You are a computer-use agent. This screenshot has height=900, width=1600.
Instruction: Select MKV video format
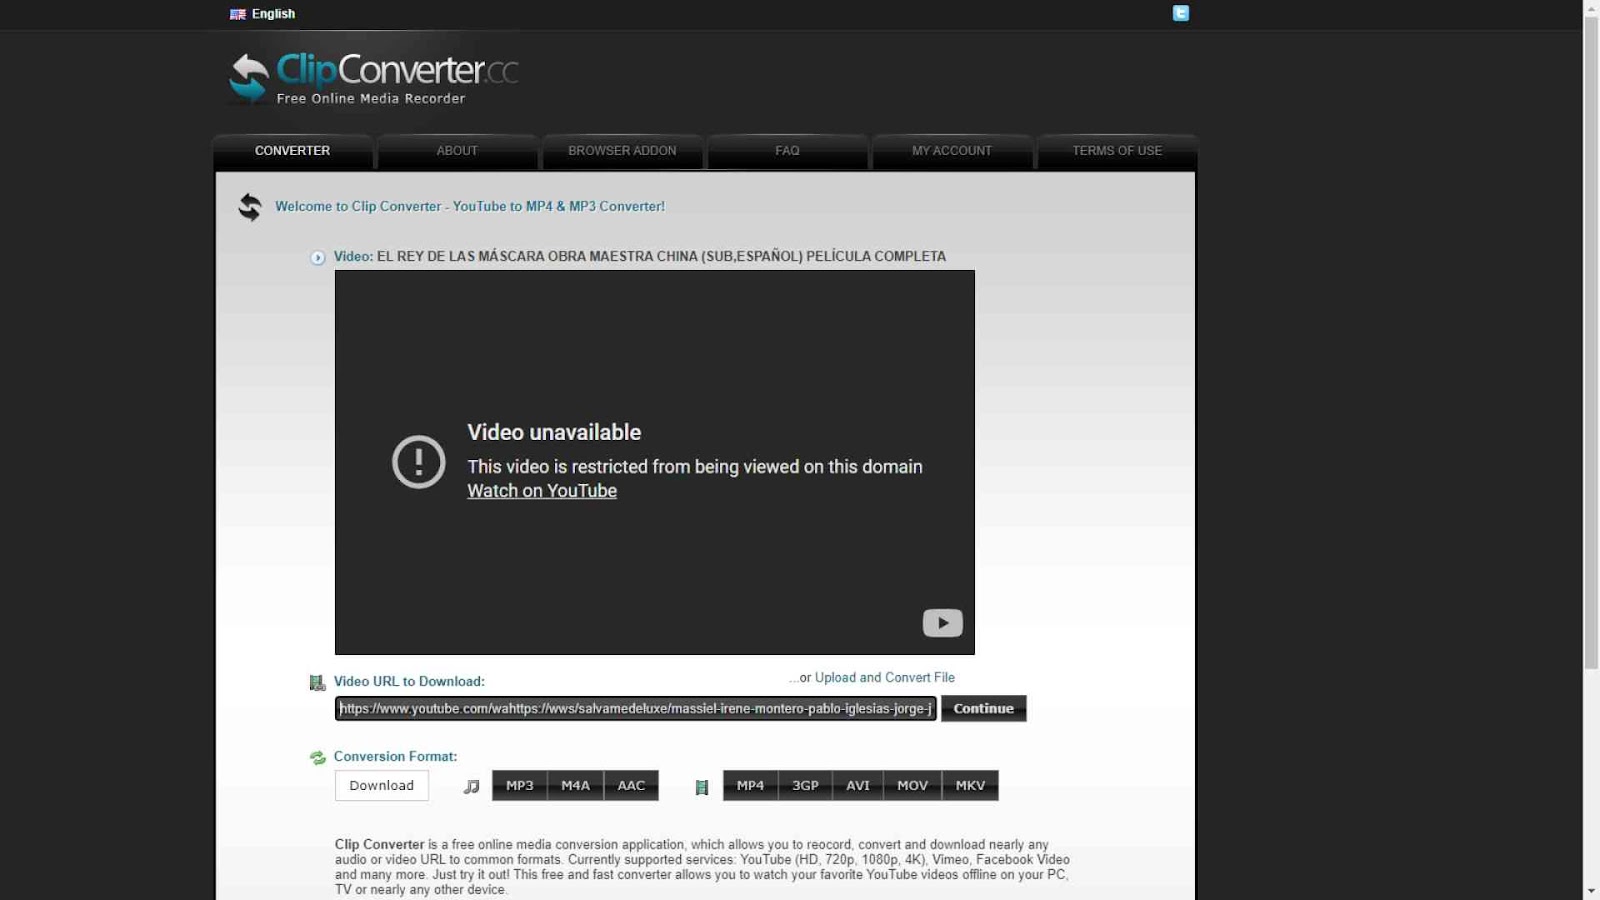[970, 786]
